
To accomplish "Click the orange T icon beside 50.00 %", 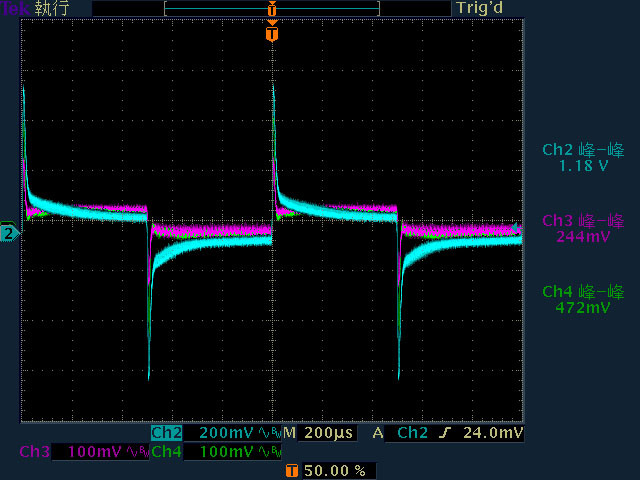I will click(x=292, y=471).
